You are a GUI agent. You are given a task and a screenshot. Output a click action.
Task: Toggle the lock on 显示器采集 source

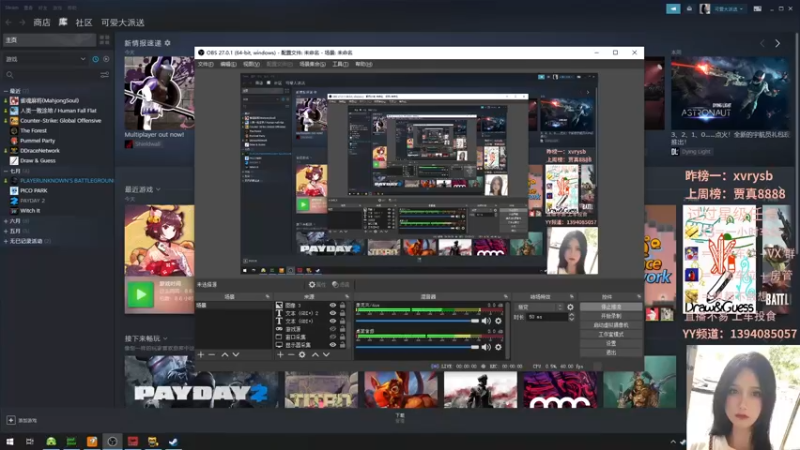pos(343,345)
